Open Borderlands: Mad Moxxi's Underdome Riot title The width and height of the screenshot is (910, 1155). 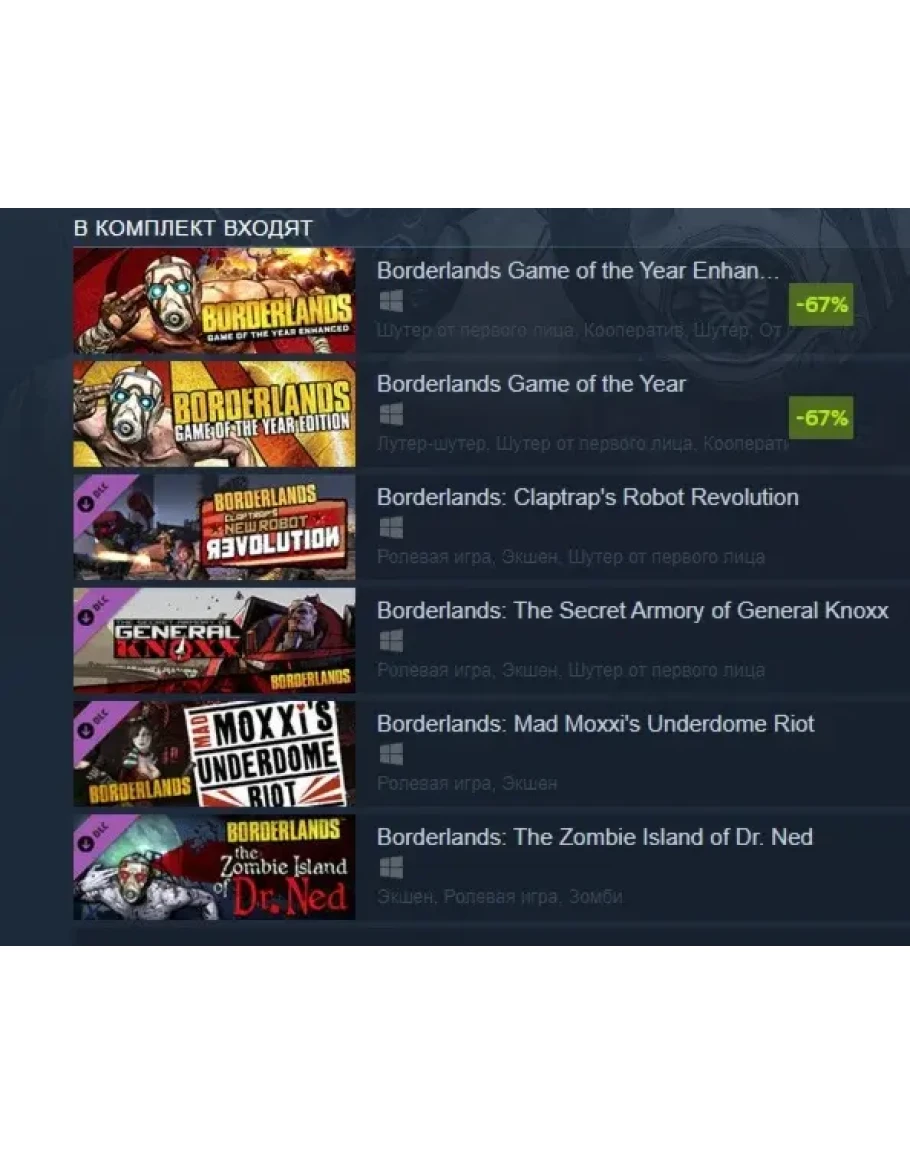point(595,724)
